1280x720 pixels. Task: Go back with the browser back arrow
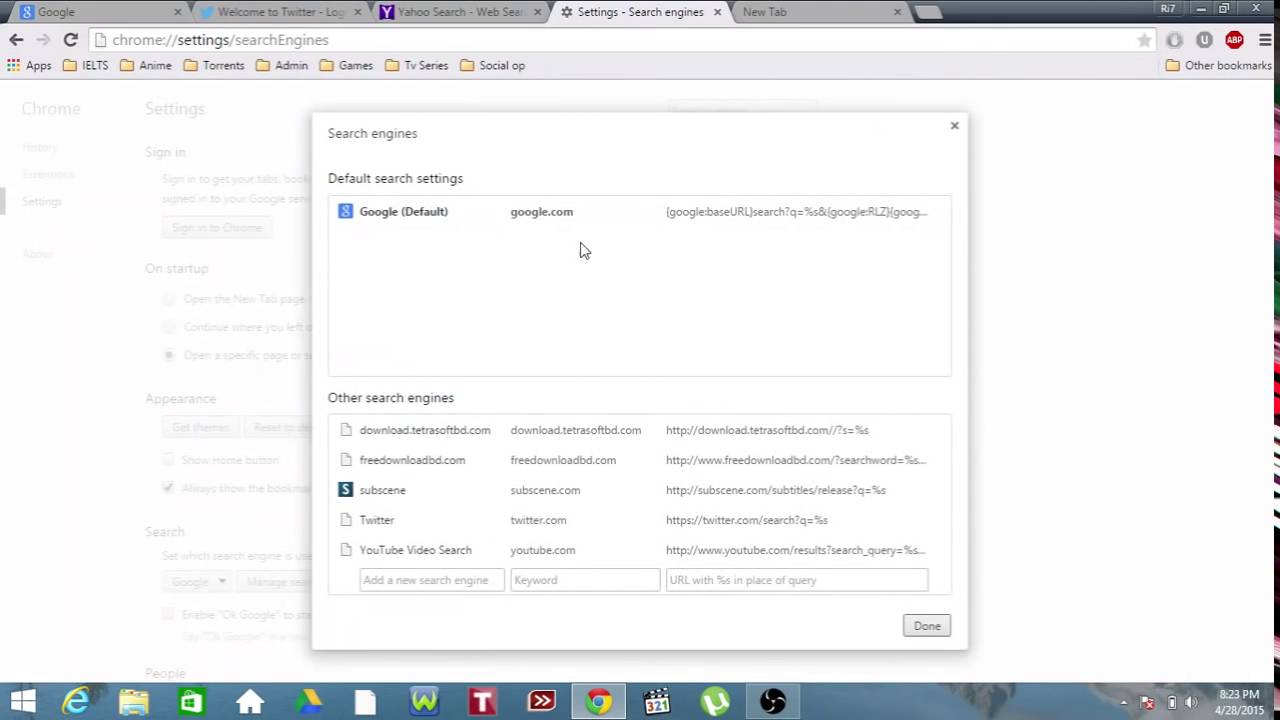(16, 40)
